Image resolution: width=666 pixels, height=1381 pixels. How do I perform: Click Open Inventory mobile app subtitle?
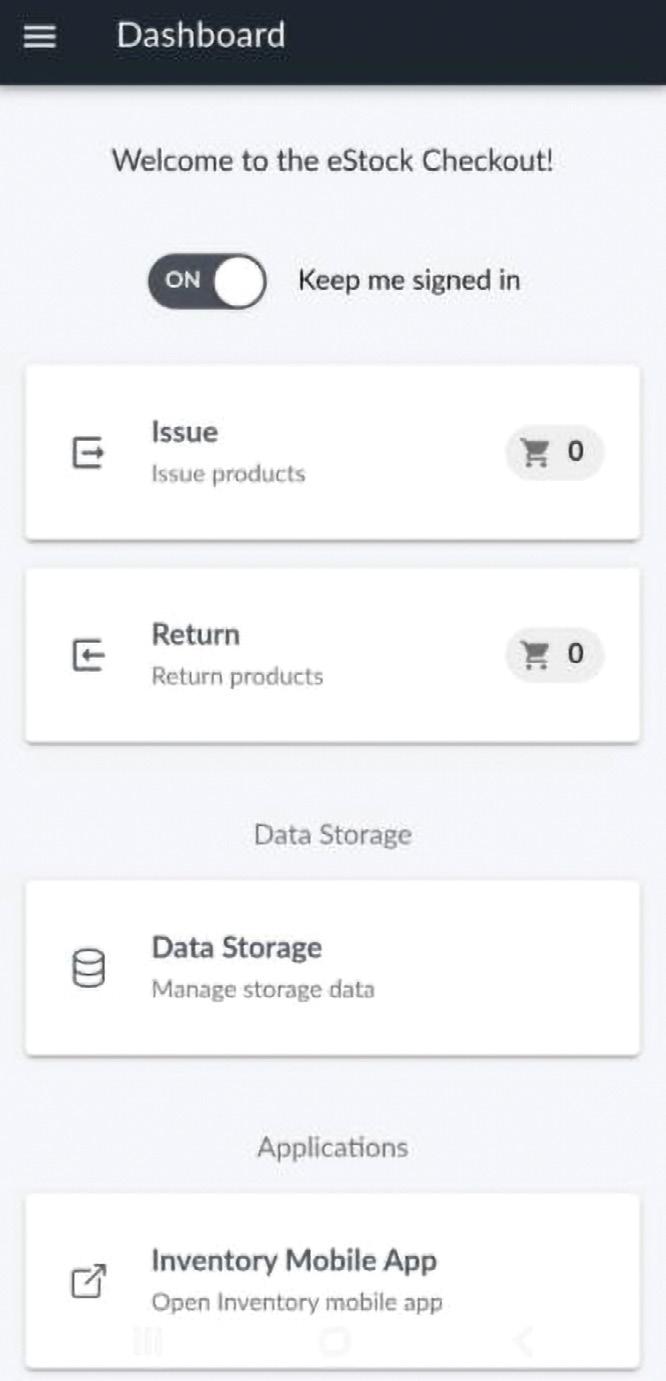(297, 1303)
